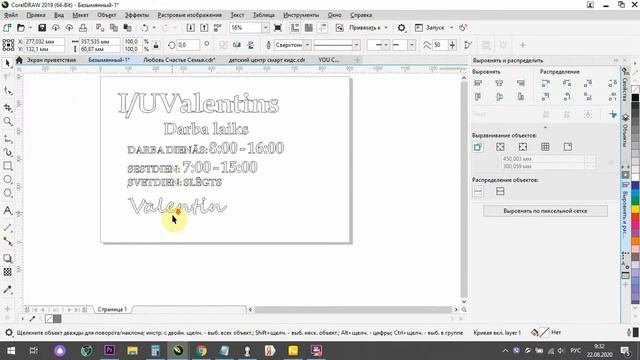This screenshot has width=640, height=360.
Task: Click the Undo arrow icon
Action: 144,28
